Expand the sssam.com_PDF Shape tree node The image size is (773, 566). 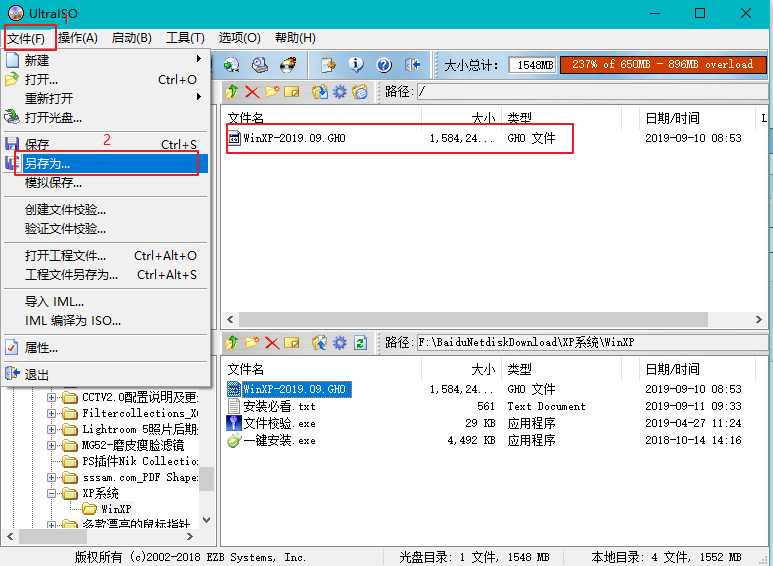point(51,477)
